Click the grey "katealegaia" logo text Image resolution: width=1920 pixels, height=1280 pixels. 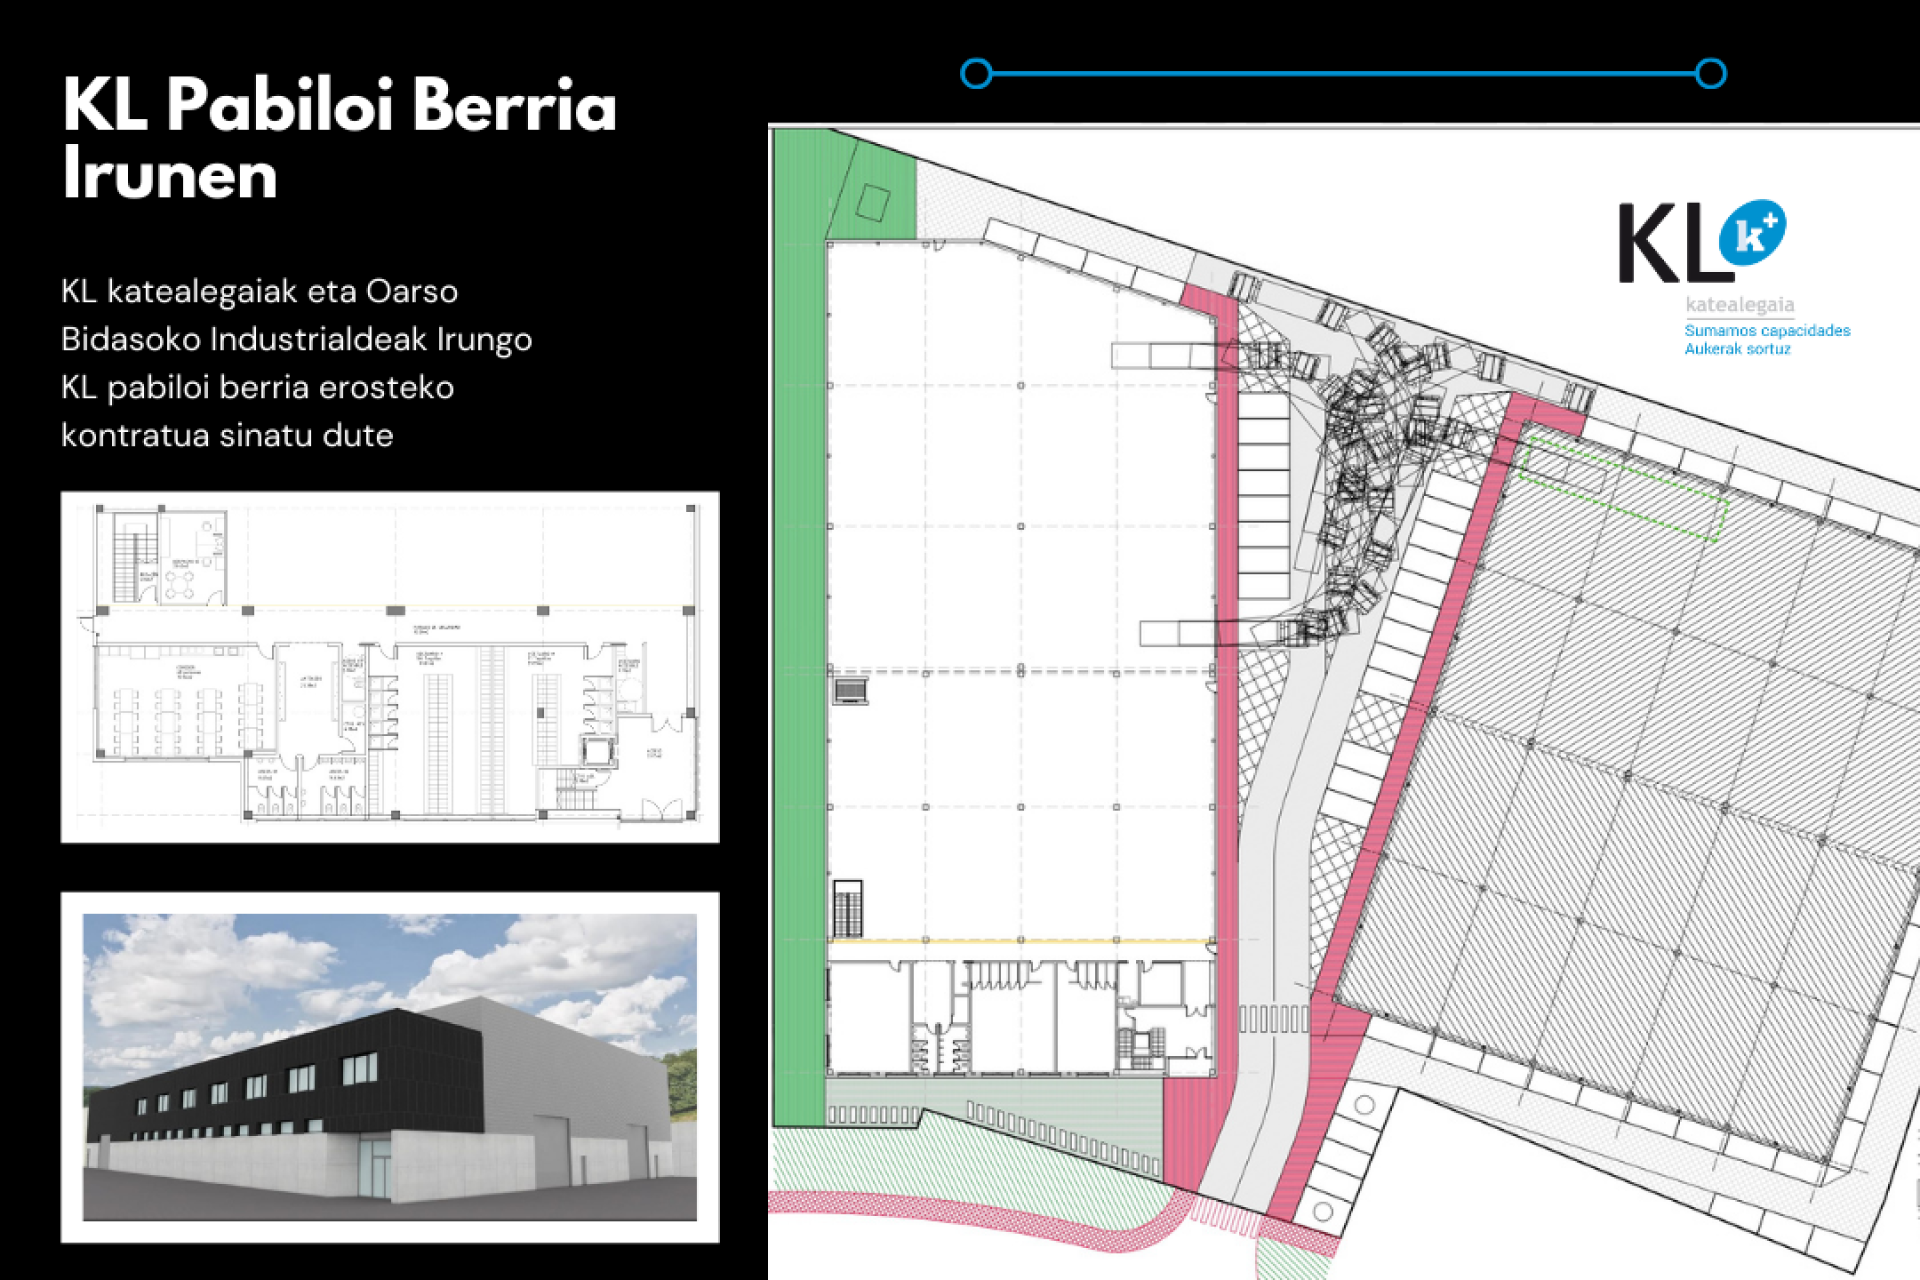point(1740,305)
